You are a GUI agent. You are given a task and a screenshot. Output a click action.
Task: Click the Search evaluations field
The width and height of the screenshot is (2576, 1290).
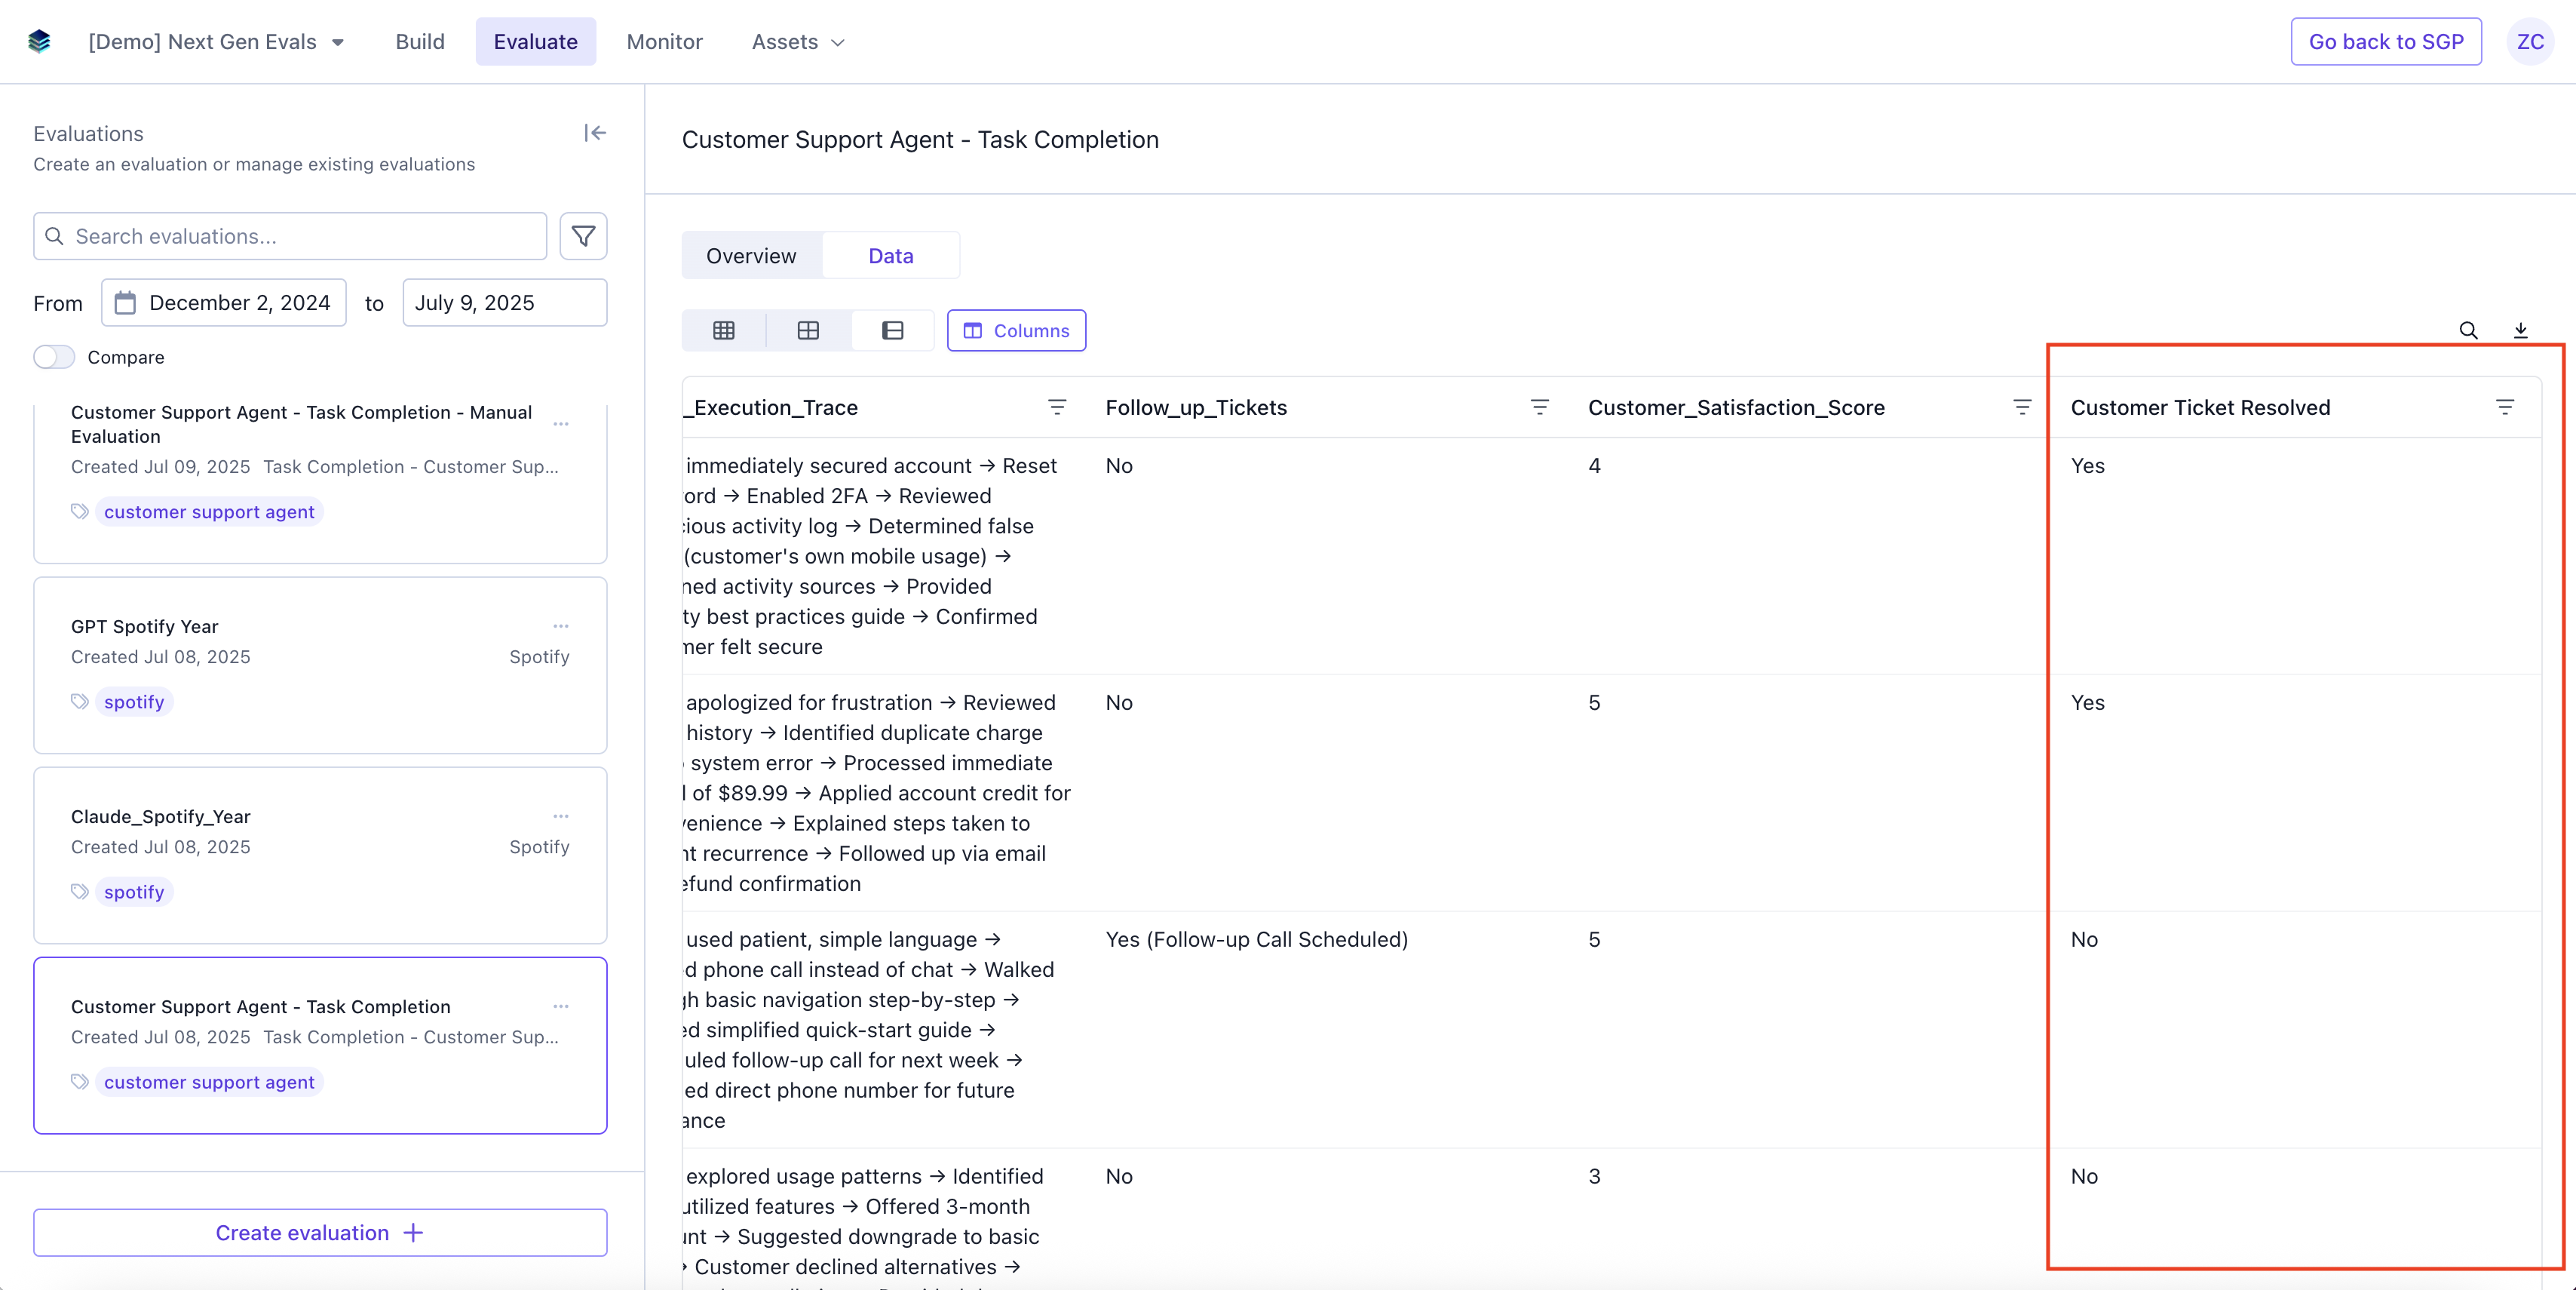pos(290,236)
